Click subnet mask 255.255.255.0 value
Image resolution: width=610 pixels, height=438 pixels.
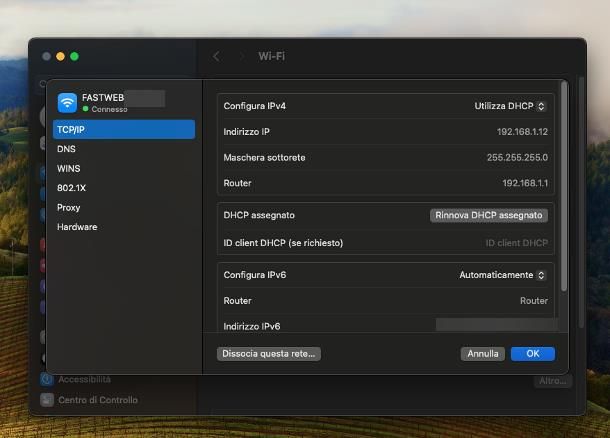517,158
